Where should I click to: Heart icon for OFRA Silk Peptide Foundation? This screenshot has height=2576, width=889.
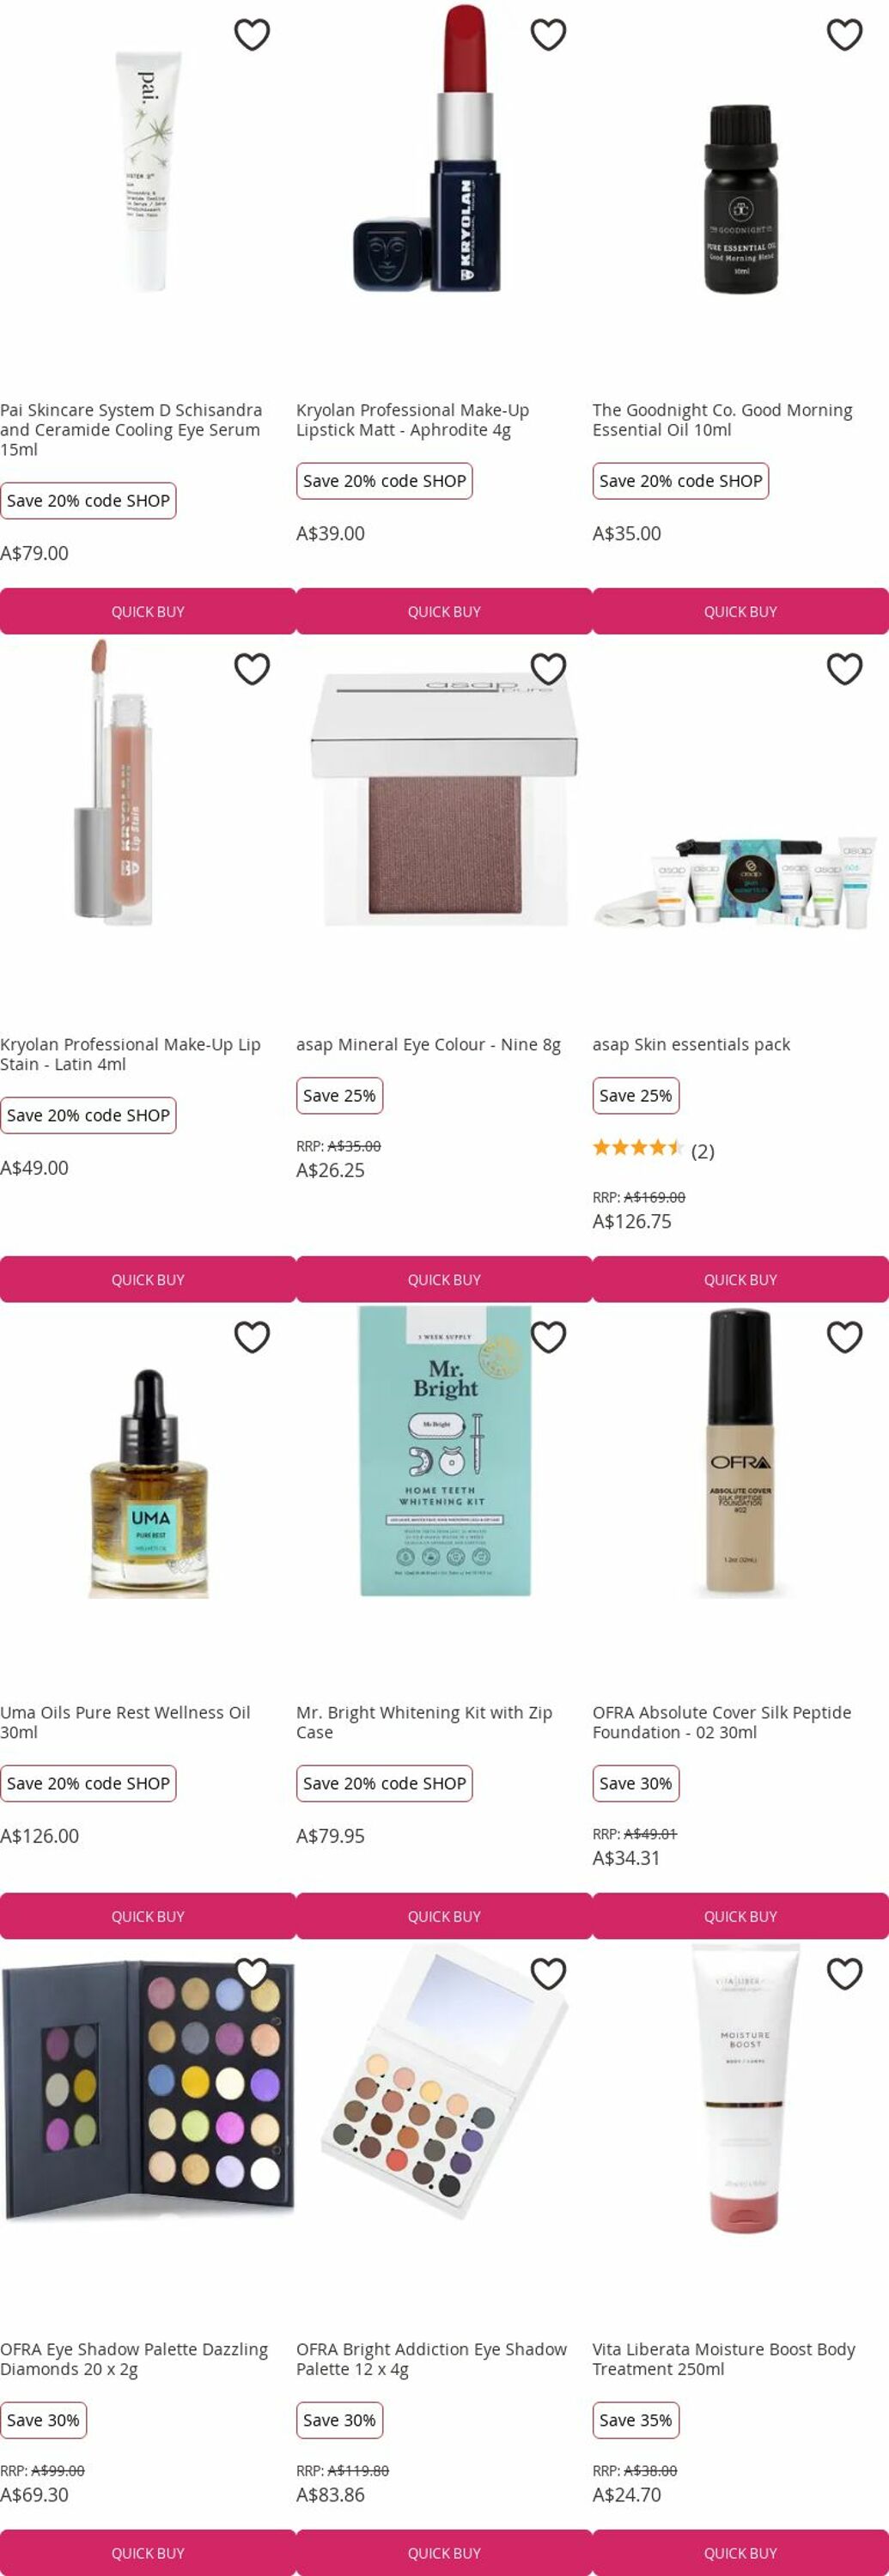tap(845, 1337)
